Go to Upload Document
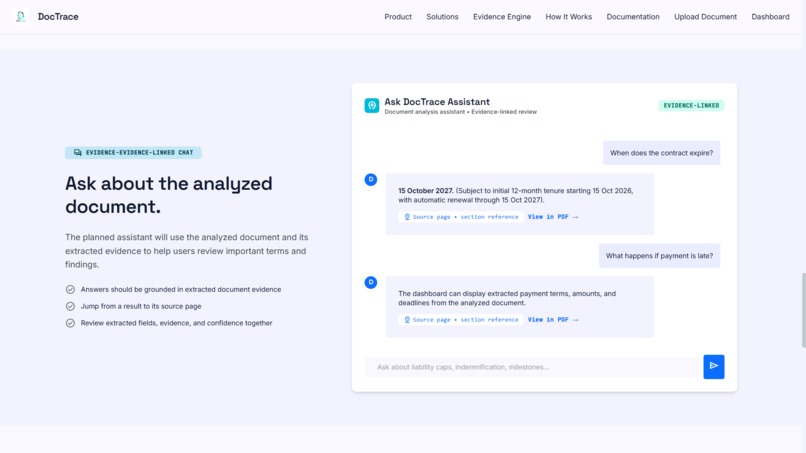806x453 pixels. 705,16
